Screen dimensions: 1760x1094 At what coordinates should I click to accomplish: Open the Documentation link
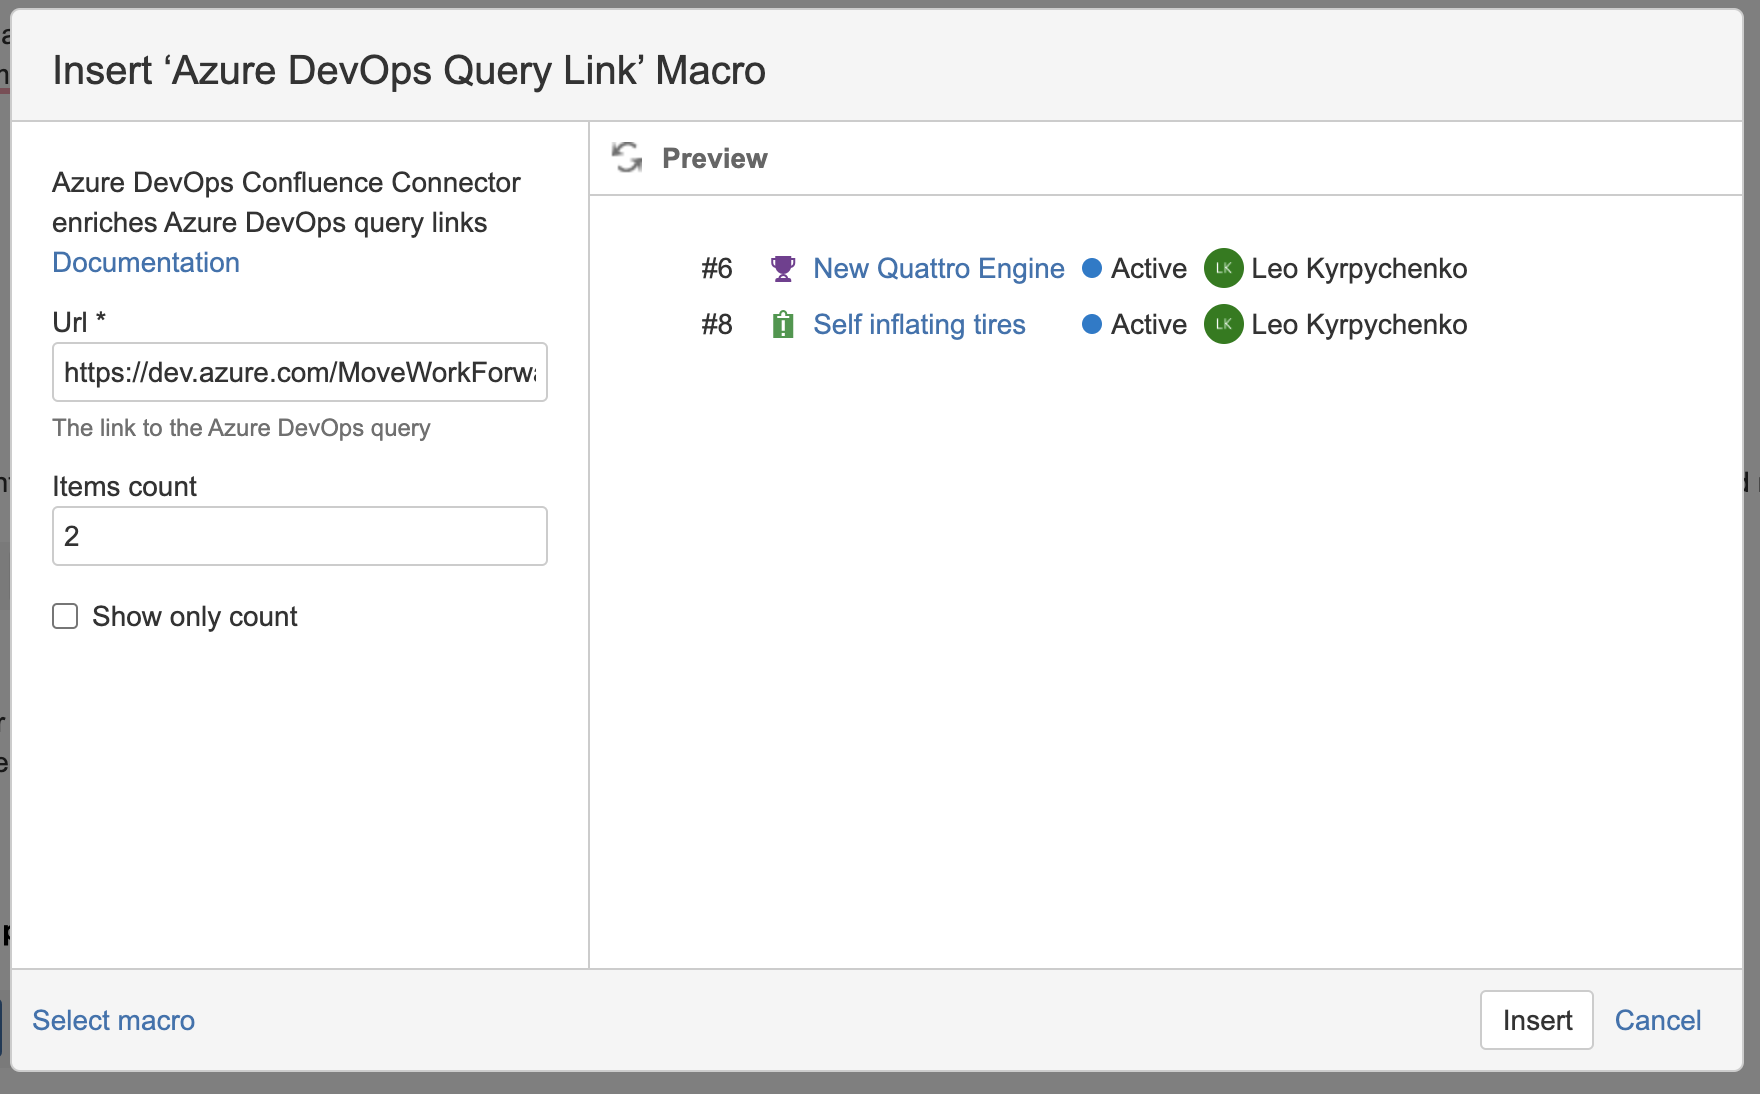(x=146, y=262)
